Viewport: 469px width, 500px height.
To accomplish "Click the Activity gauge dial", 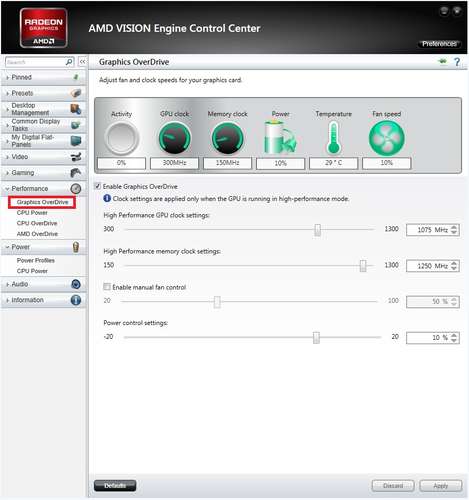I will tap(122, 138).
